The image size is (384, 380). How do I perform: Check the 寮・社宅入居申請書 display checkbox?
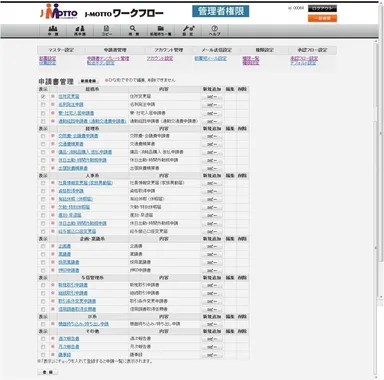point(43,113)
